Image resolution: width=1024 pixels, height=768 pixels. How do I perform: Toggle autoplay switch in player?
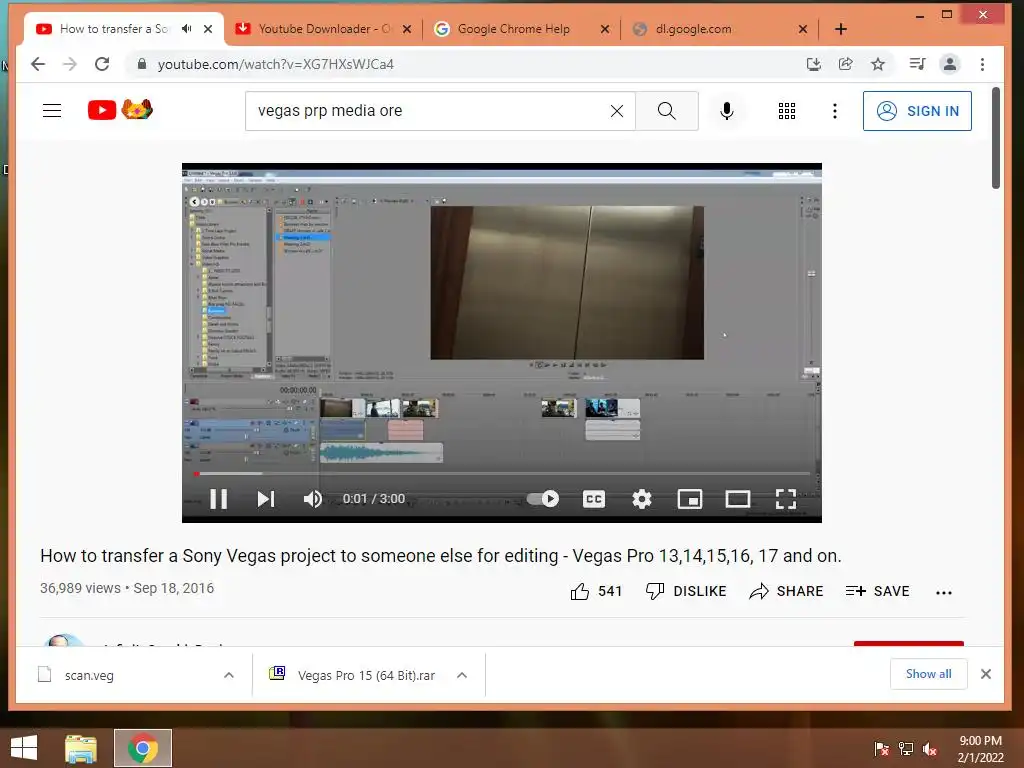543,499
